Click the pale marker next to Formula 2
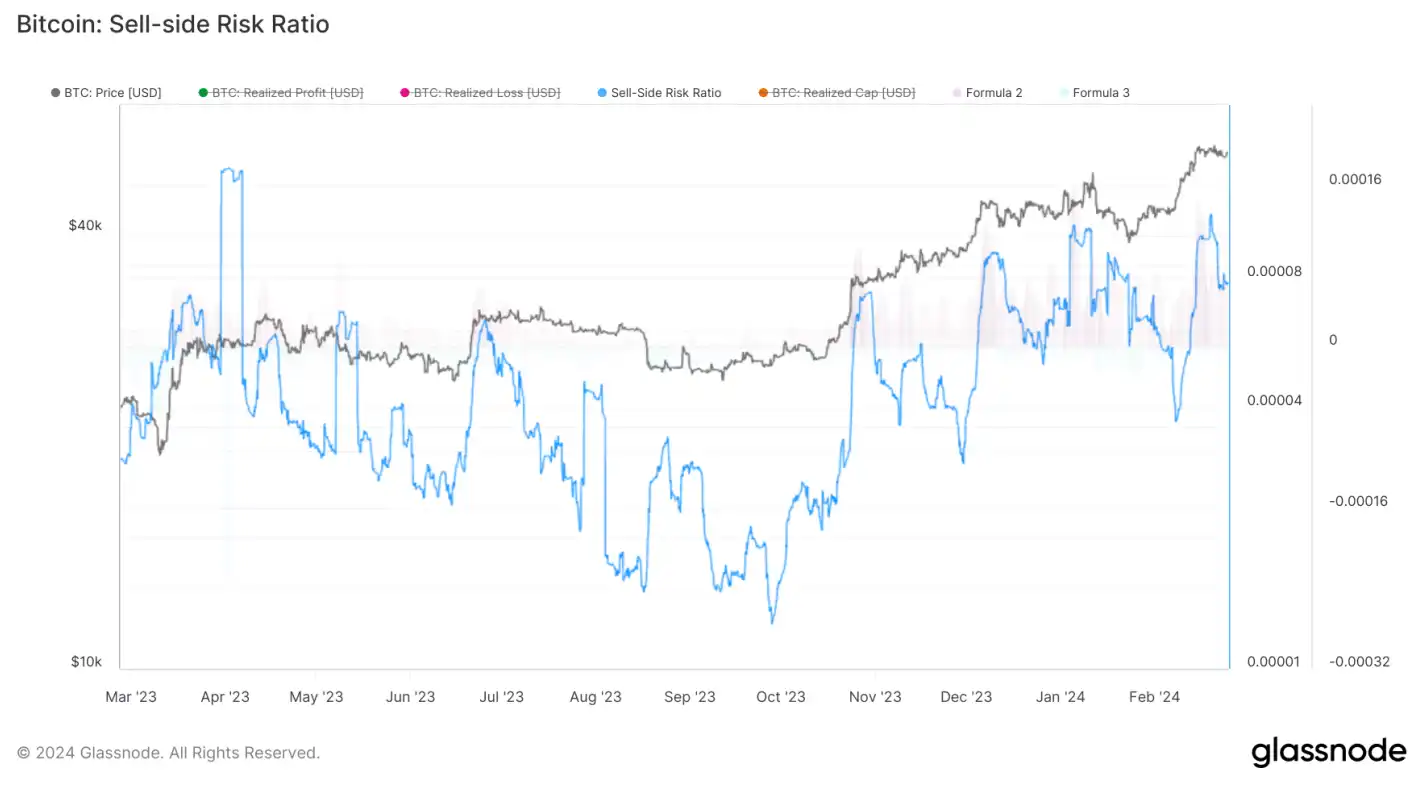Screen dimensions: 1420x790 point(957,93)
